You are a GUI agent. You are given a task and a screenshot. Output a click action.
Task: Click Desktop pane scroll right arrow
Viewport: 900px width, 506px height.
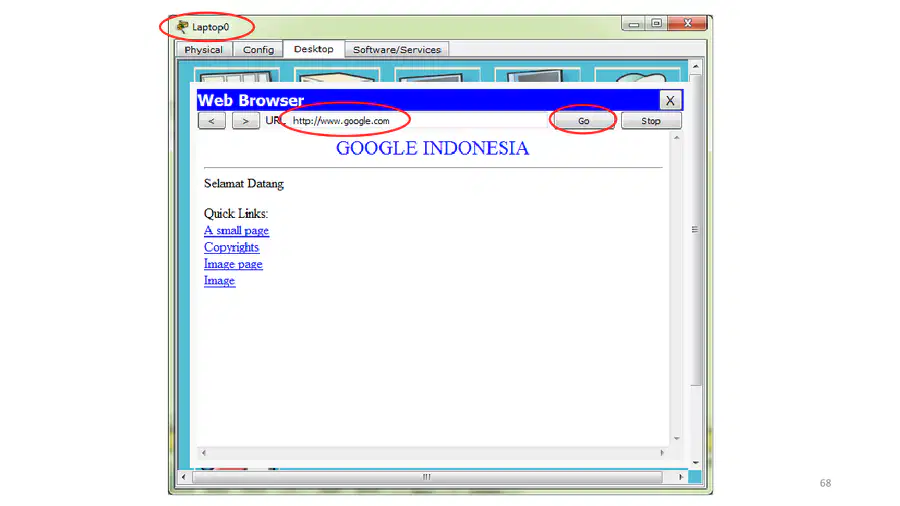(681, 477)
